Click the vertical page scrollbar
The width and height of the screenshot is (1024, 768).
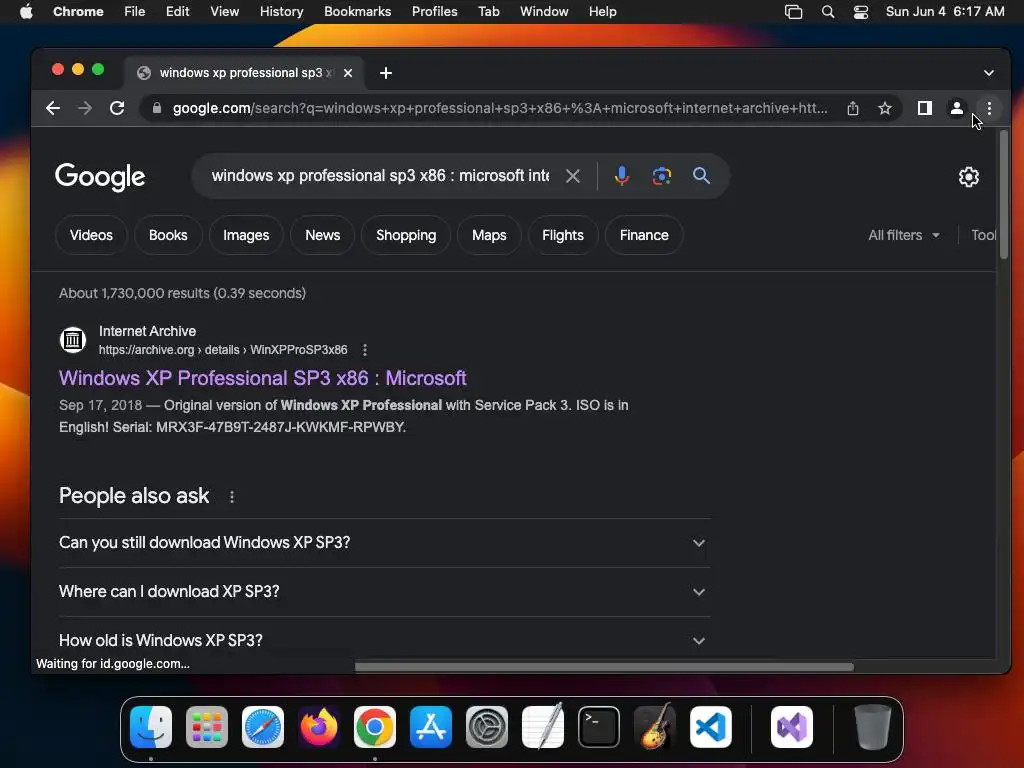click(x=1004, y=194)
